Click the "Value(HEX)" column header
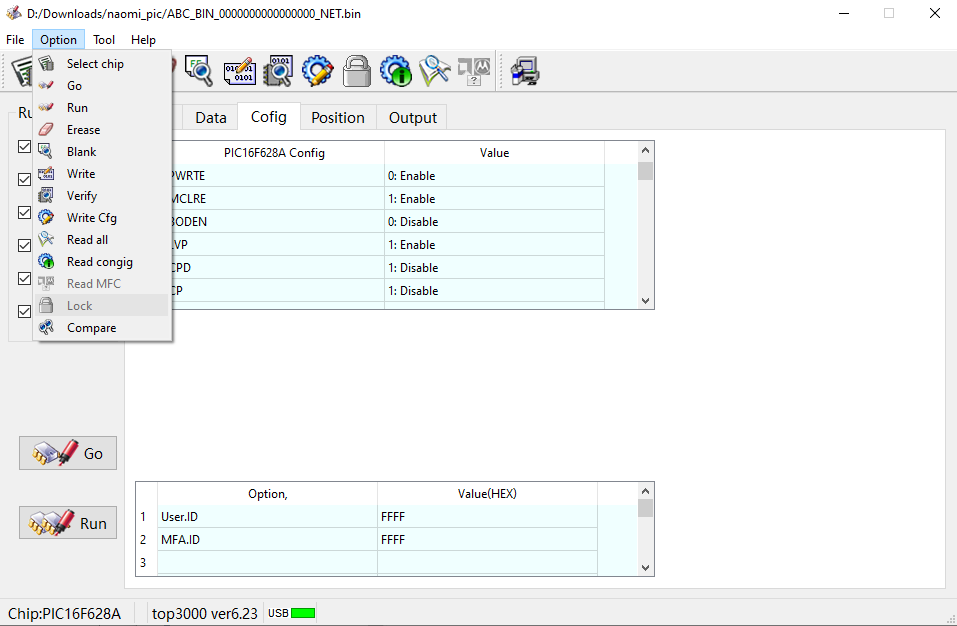Viewport: 957px width, 626px height. point(487,494)
